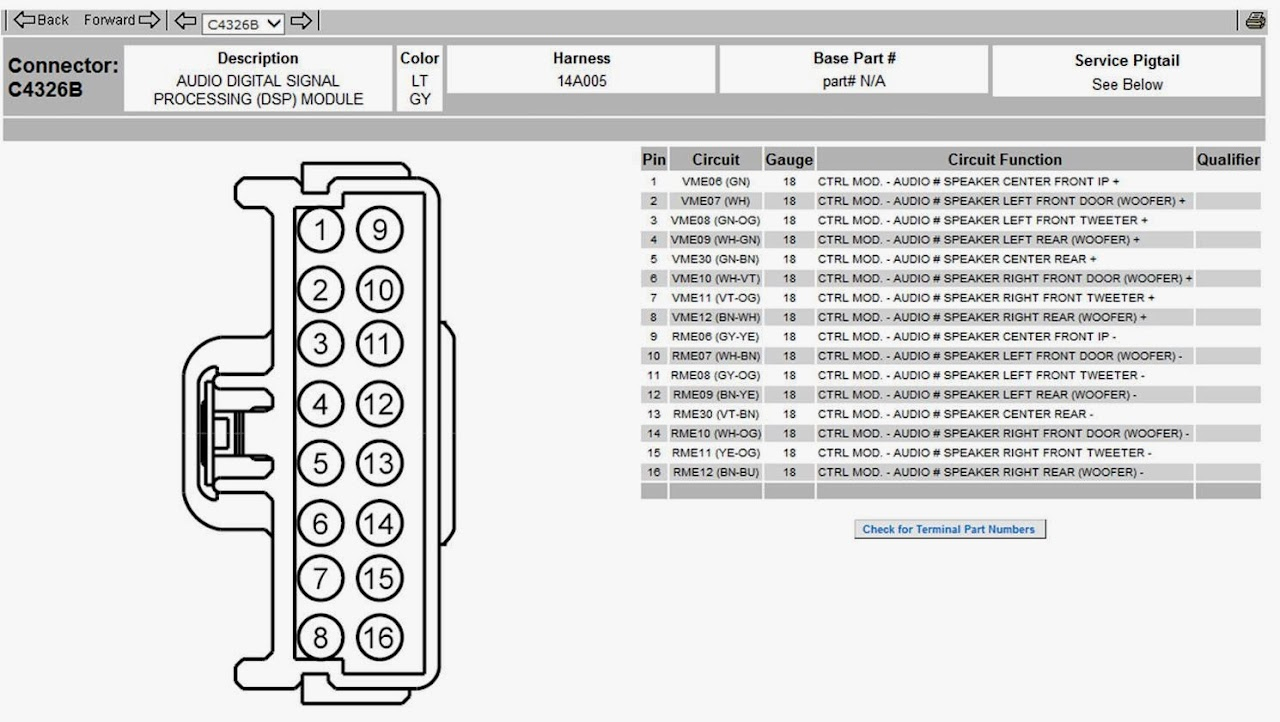Go to next connector with right arrow

pos(302,20)
